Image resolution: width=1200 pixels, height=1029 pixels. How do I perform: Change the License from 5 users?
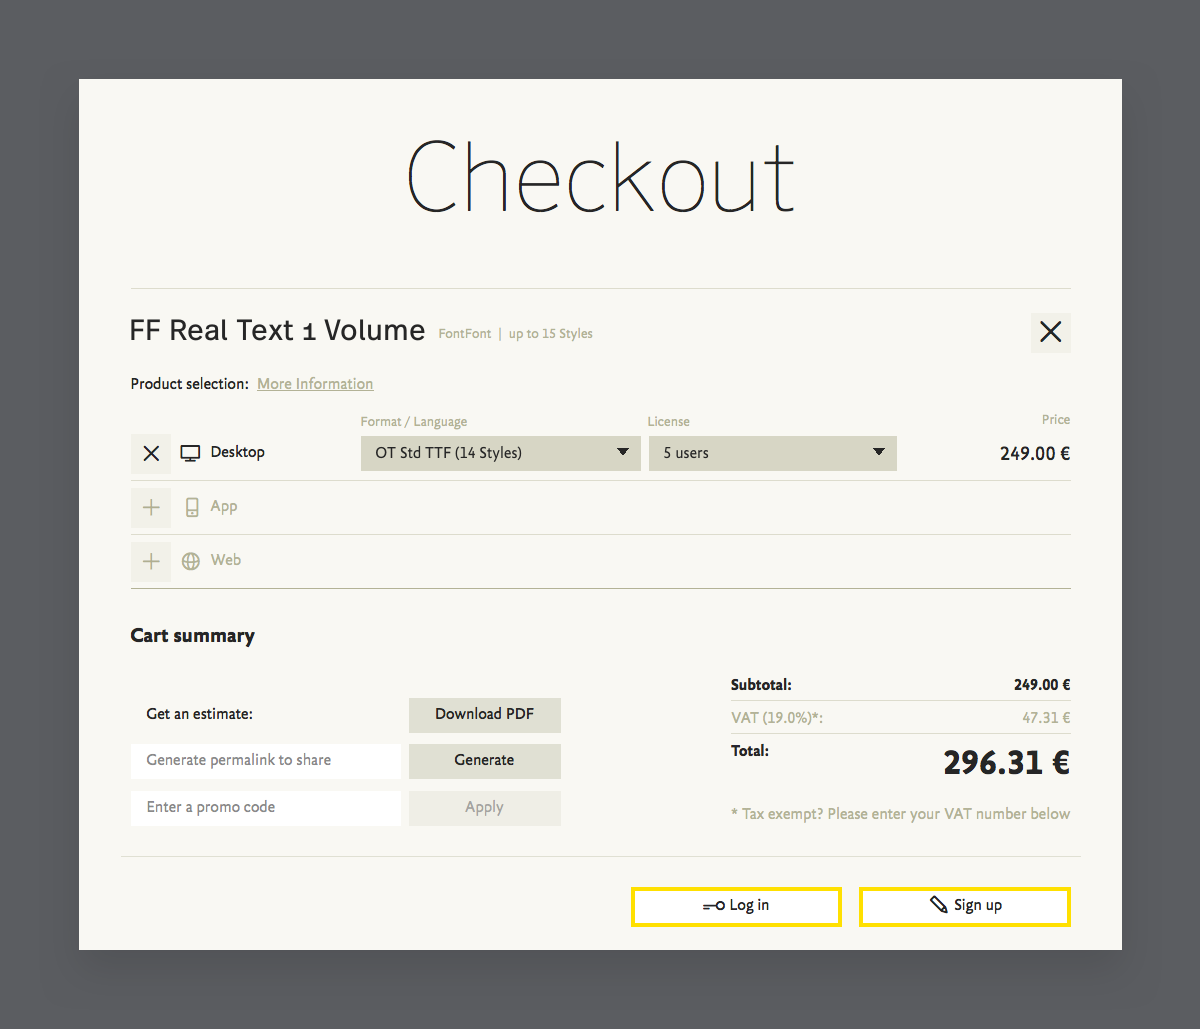pyautogui.click(x=772, y=453)
